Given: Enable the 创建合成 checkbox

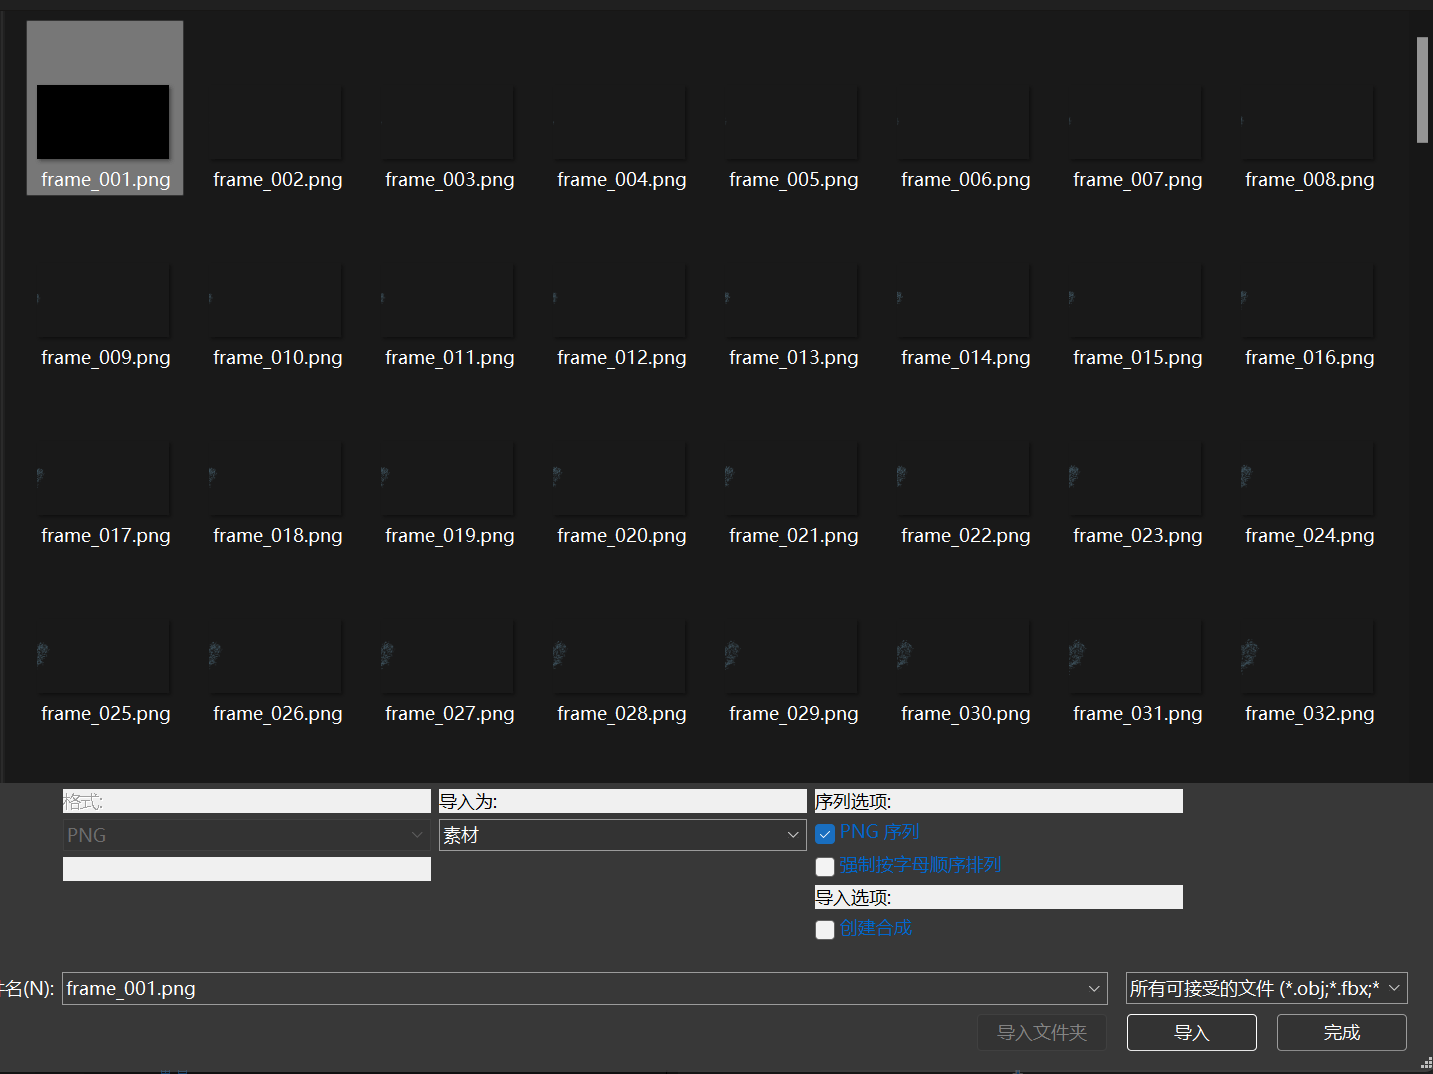Looking at the screenshot, I should pyautogui.click(x=825, y=930).
